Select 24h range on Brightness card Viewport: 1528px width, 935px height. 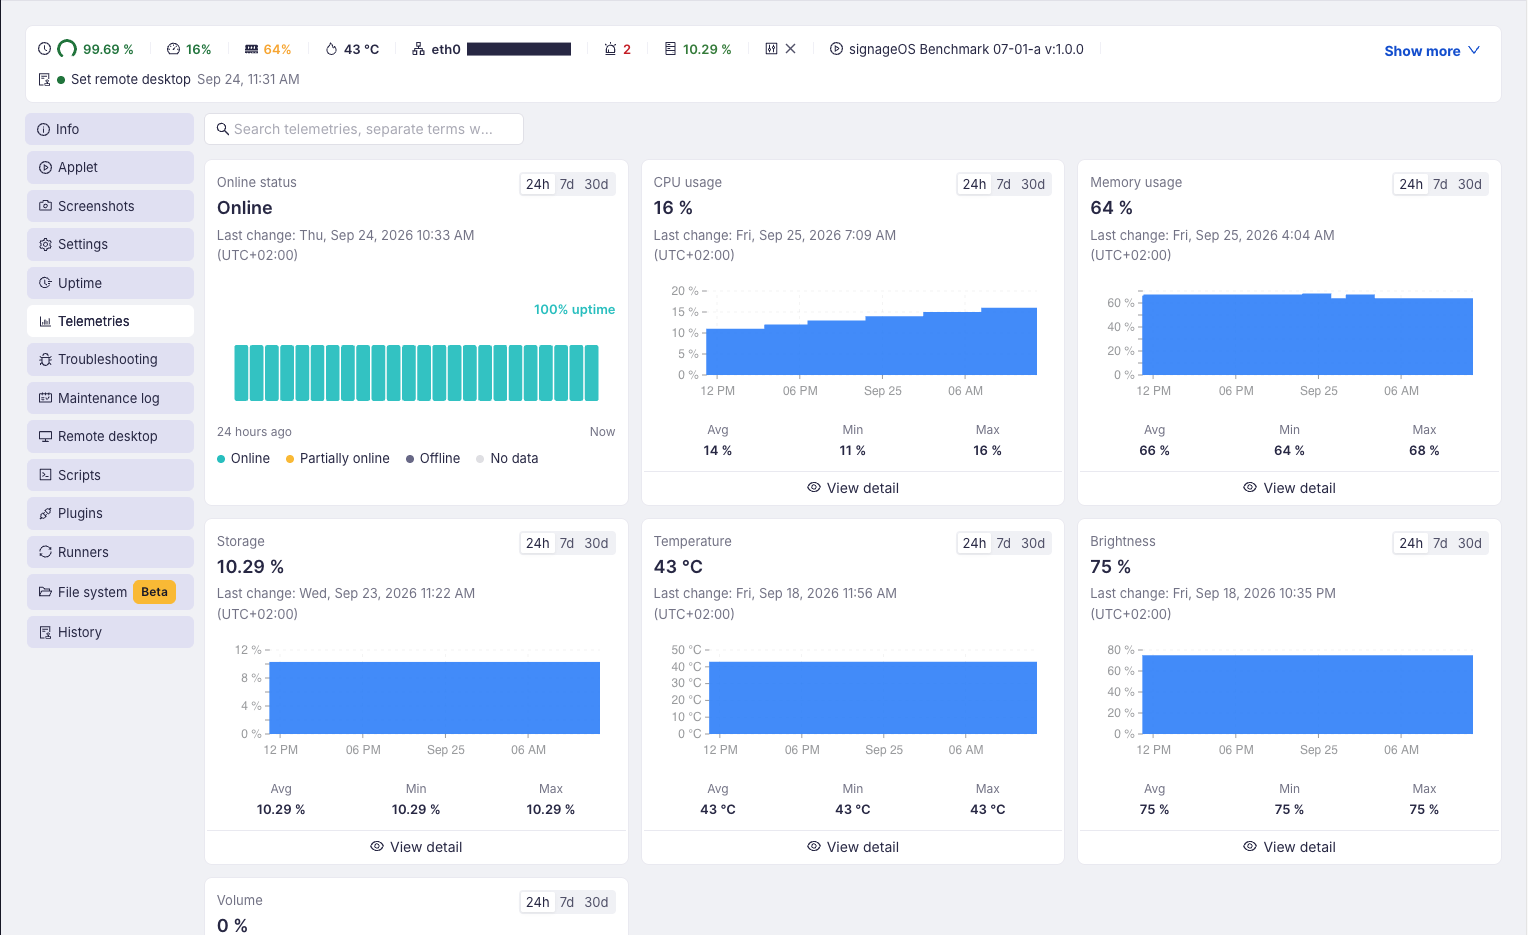point(1411,543)
